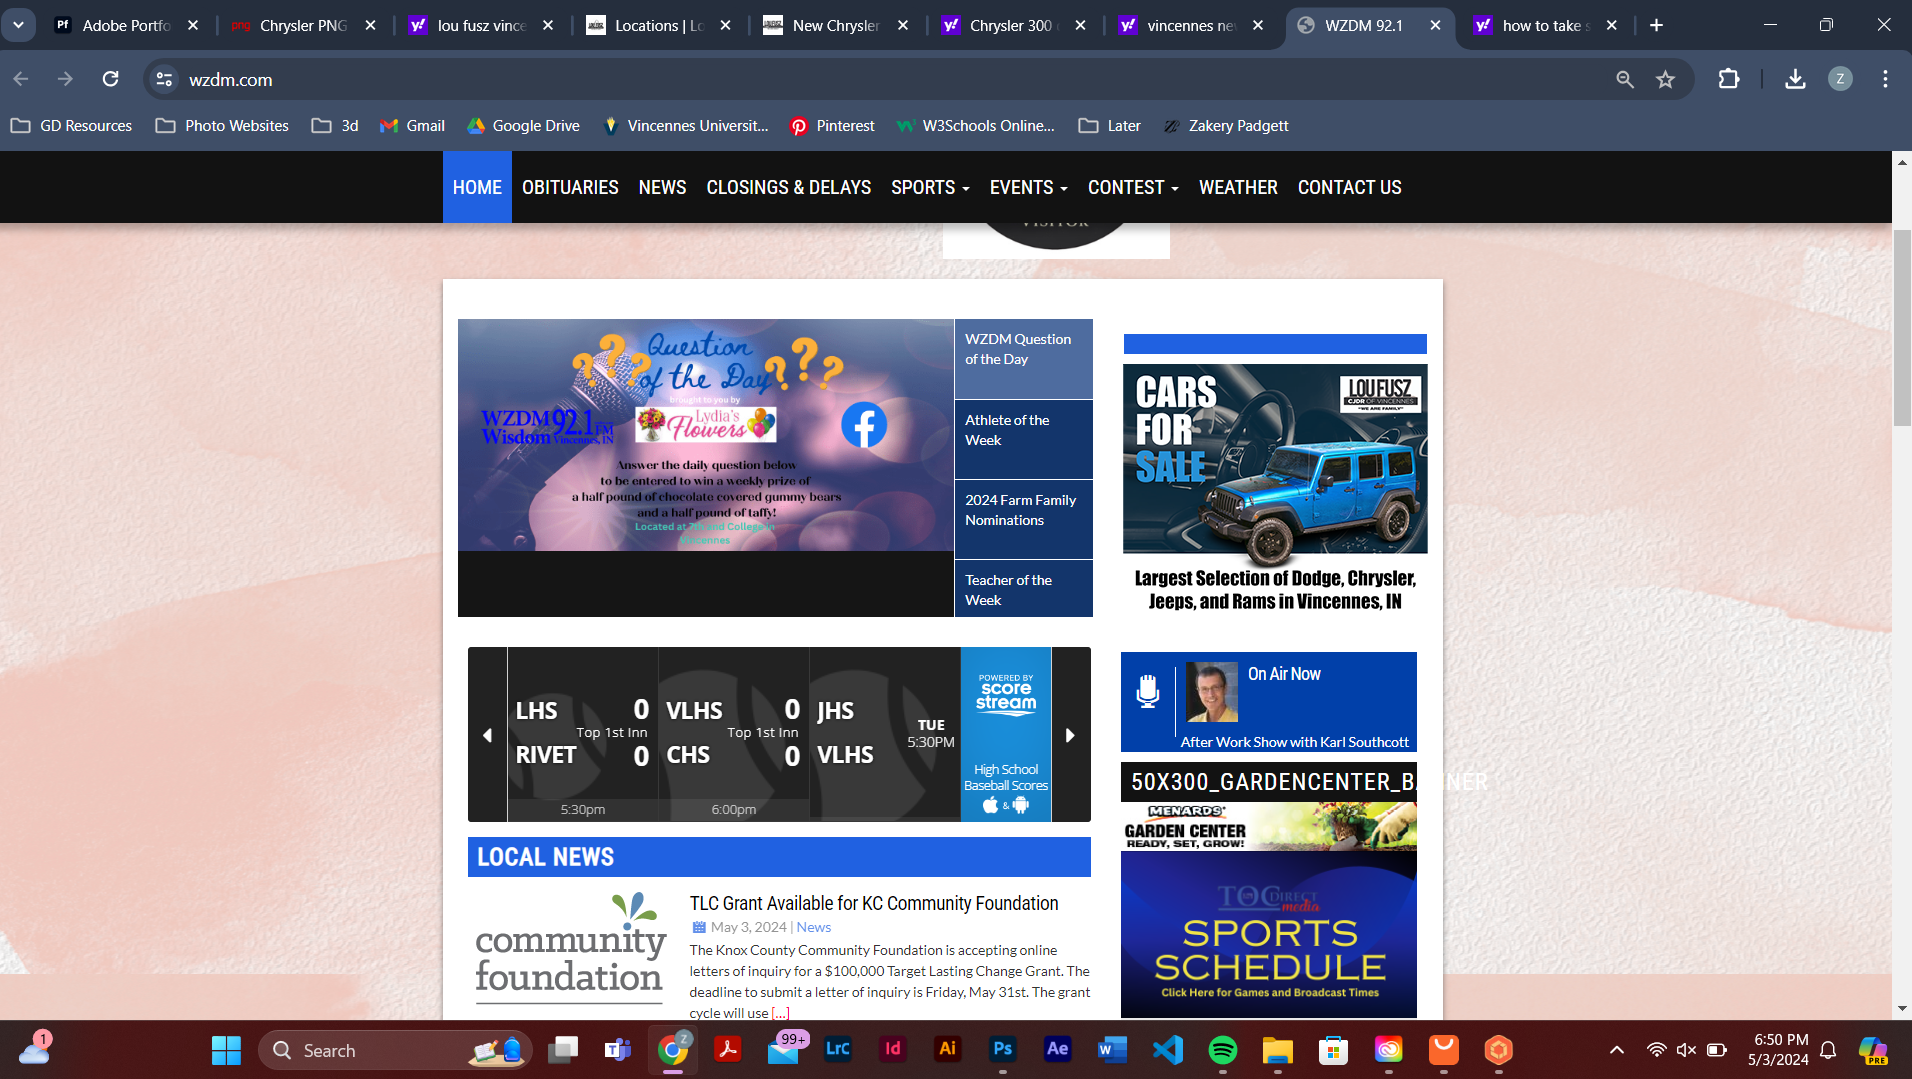Screen dimensions: 1912x1079
Task: Open Chrome extensions puzzle icon
Action: click(x=1729, y=79)
